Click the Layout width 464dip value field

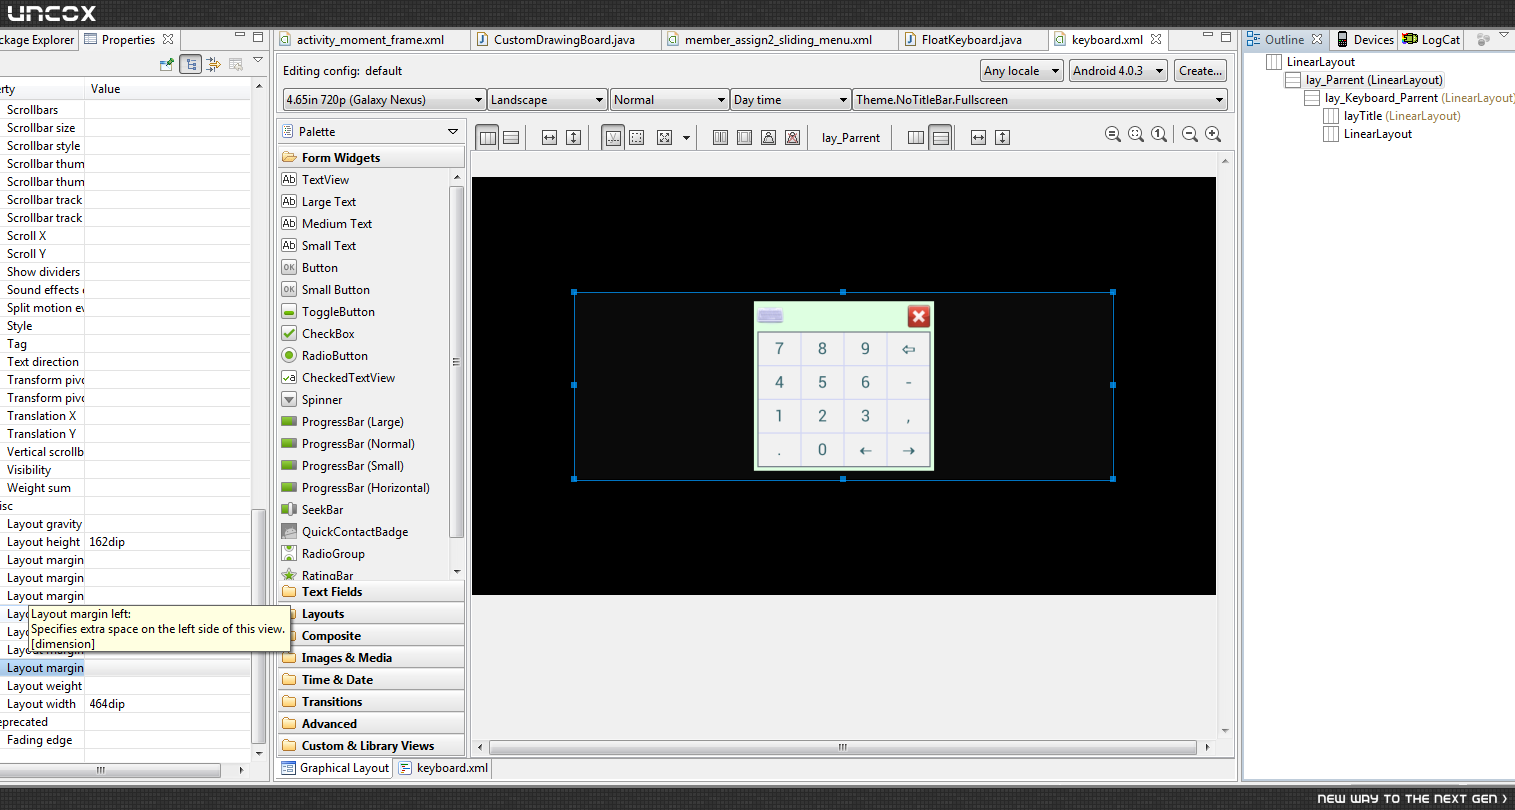point(168,704)
